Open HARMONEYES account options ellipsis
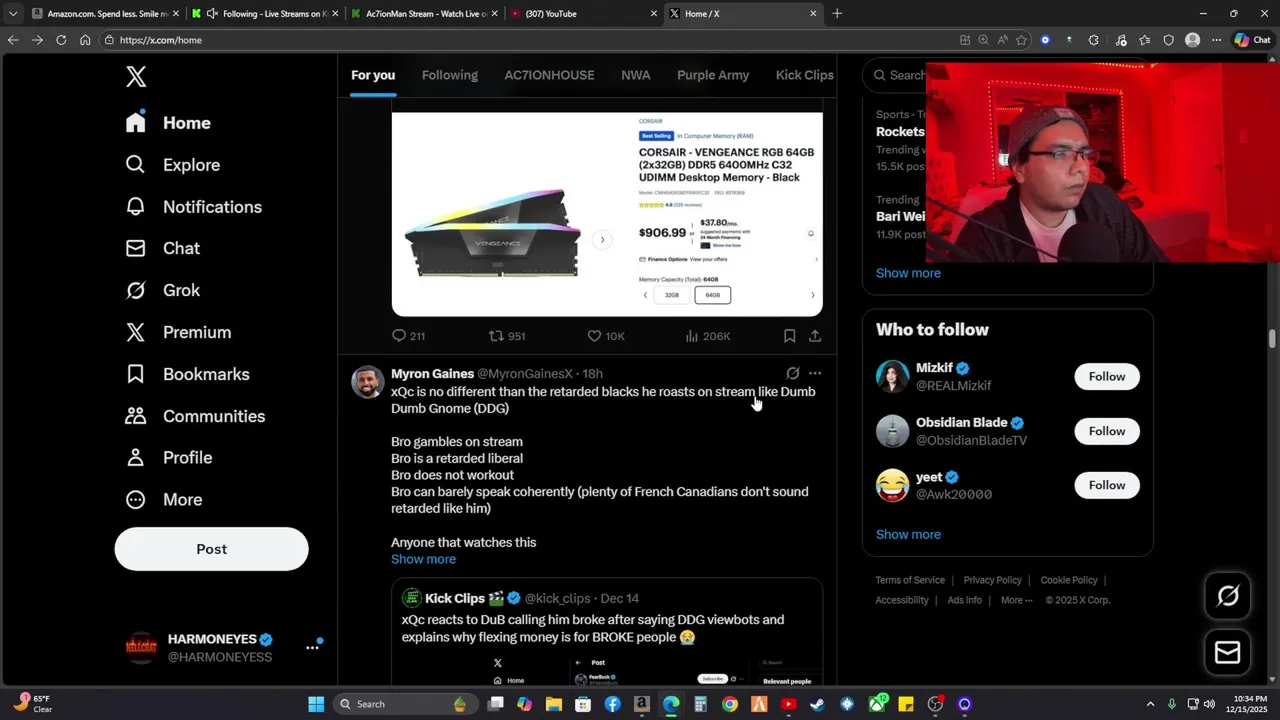 pos(312,647)
